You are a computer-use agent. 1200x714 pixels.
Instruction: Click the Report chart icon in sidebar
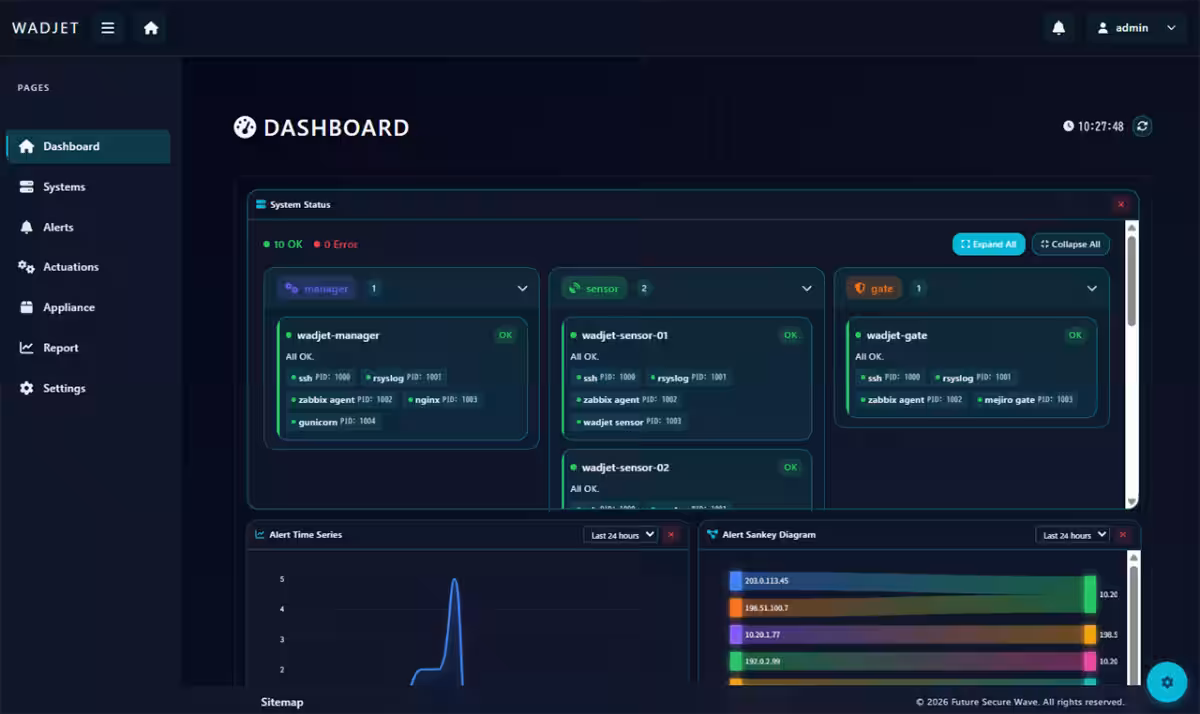[27, 348]
